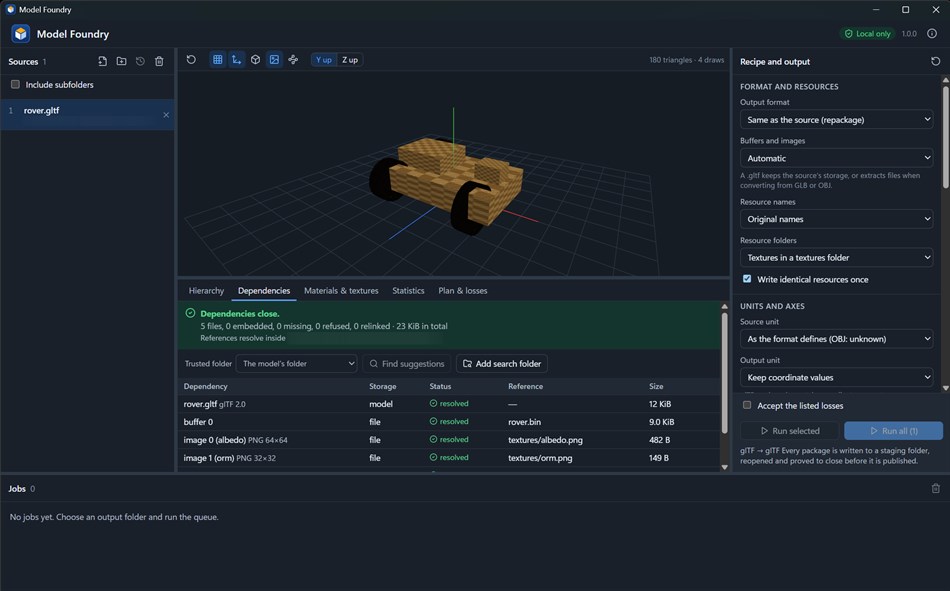Image resolution: width=950 pixels, height=591 pixels.
Task: Clear all sources with trash icon
Action: pos(159,61)
